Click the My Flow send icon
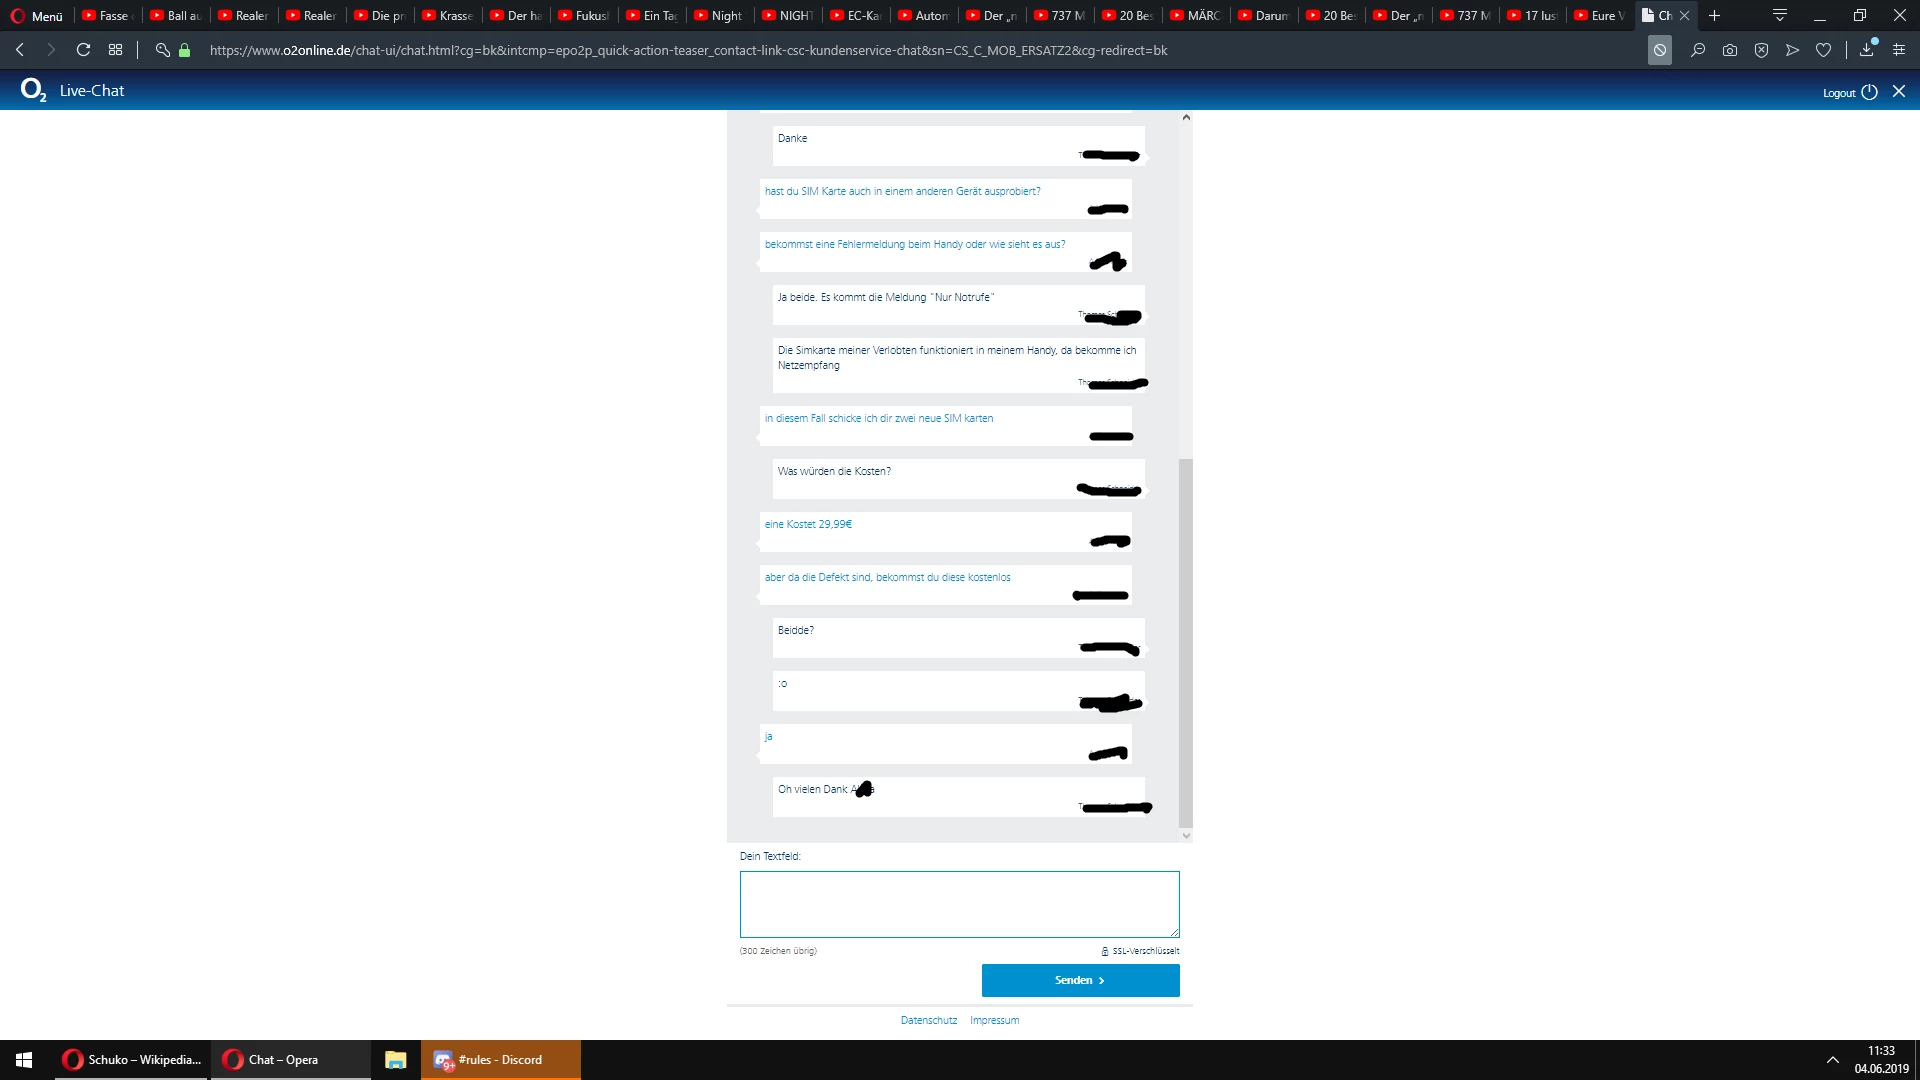This screenshot has width=1920, height=1080. pos(1792,50)
